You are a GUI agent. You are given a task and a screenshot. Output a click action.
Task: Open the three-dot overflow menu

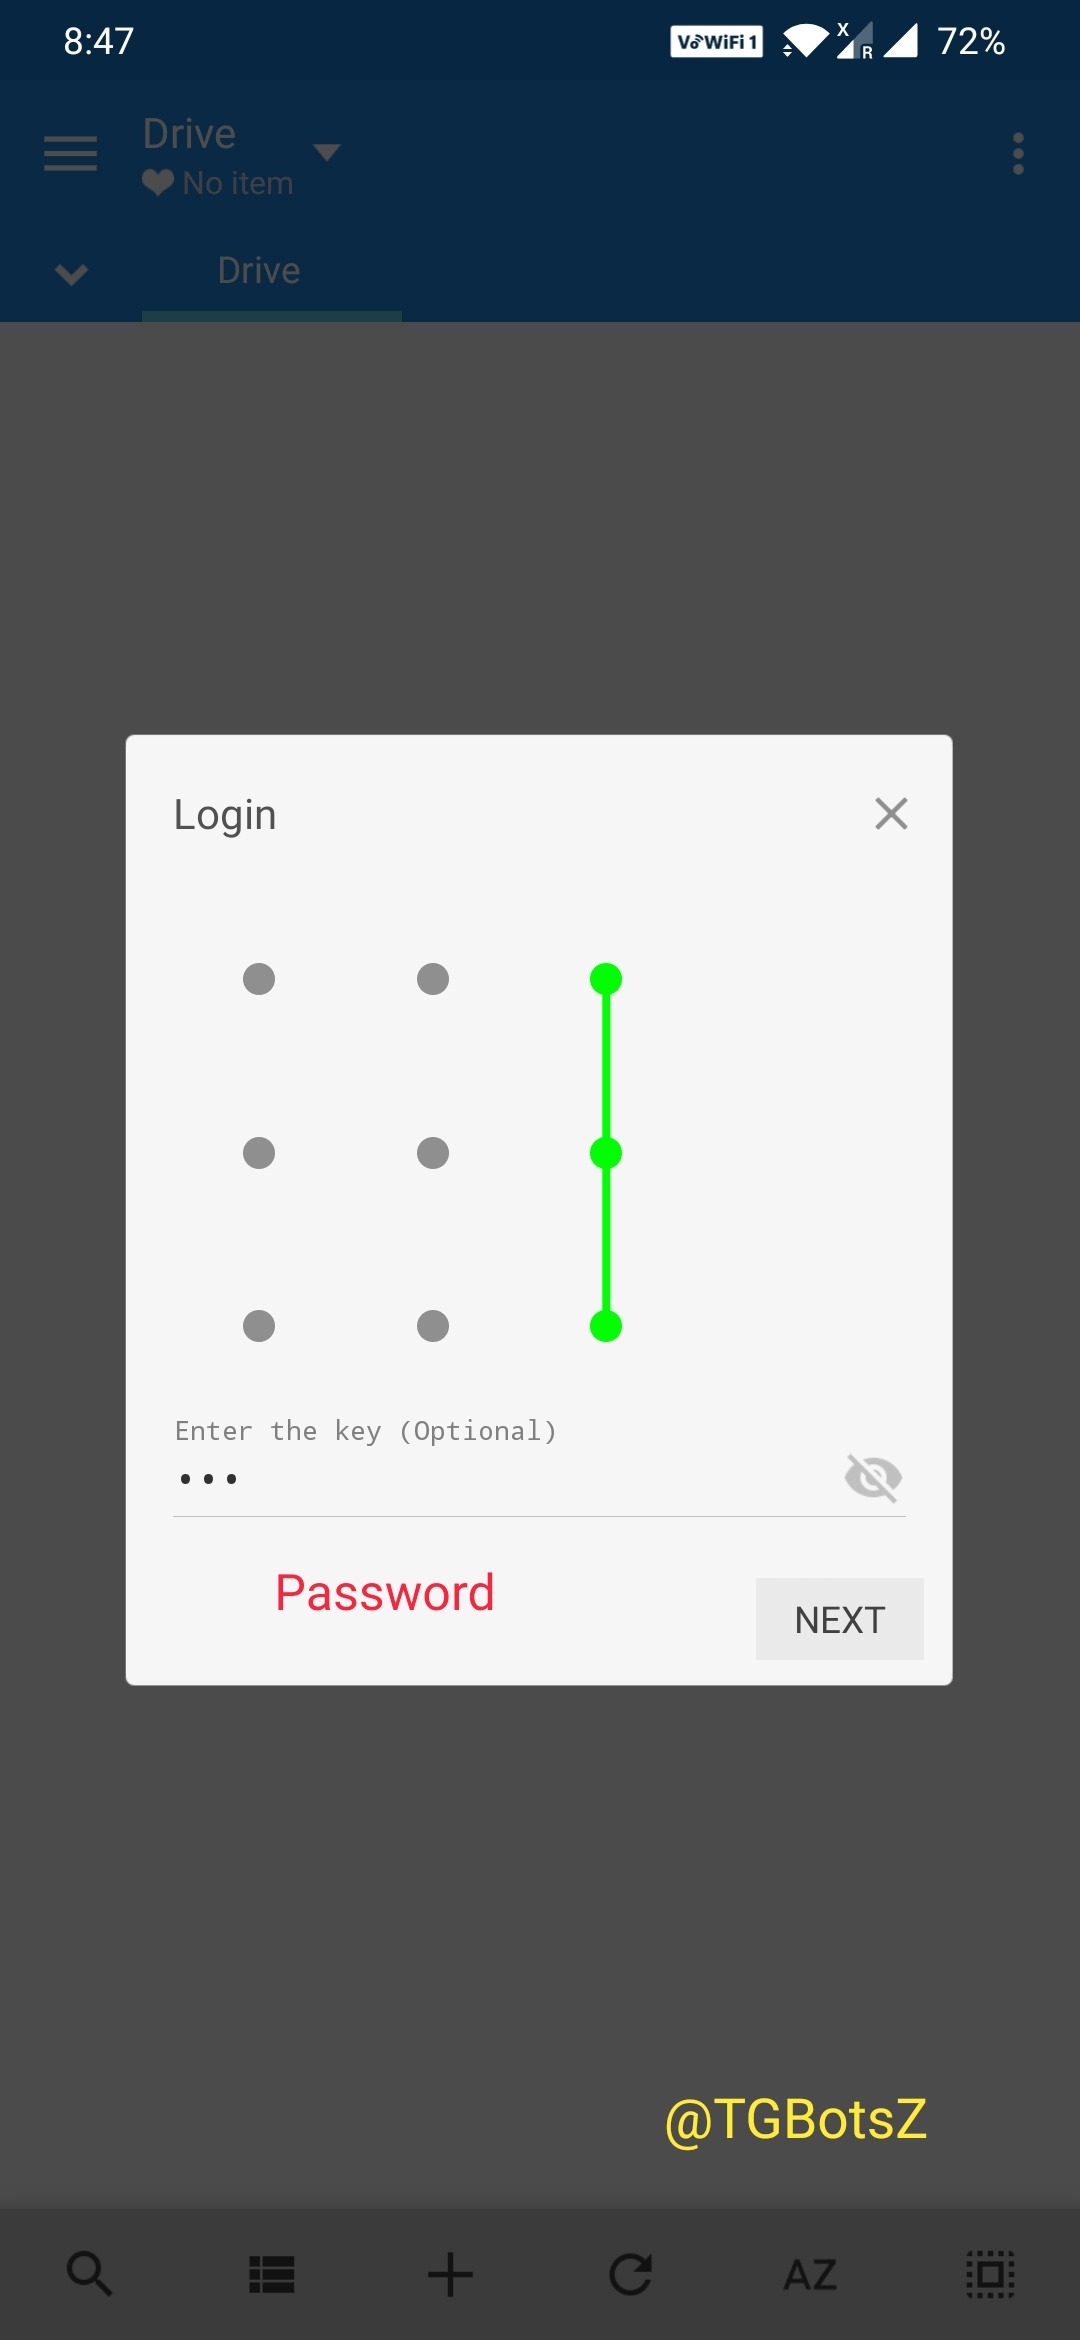point(1018,153)
